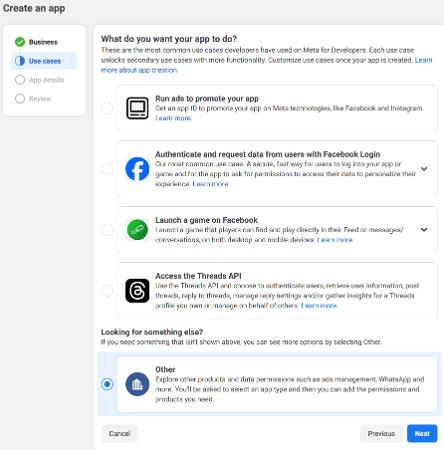
Task: Click the Cancel button
Action: coord(119,433)
